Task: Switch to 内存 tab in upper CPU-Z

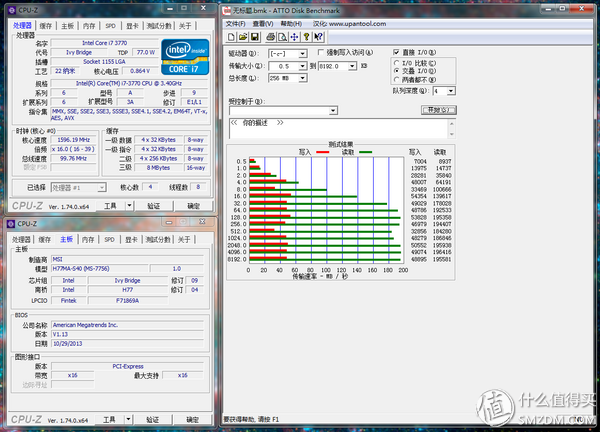Action: [89, 26]
